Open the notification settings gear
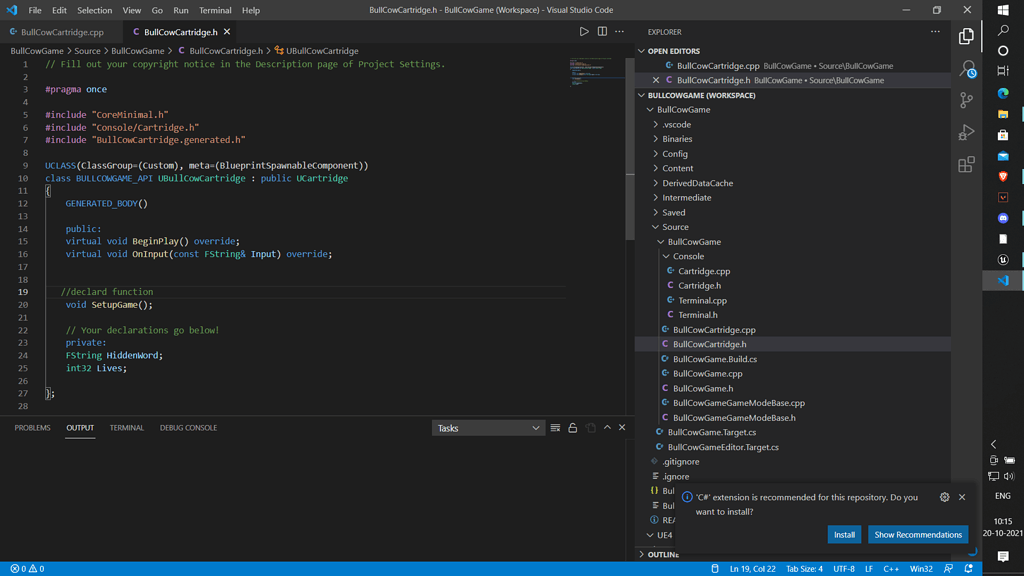This screenshot has height=576, width=1024. 943,497
